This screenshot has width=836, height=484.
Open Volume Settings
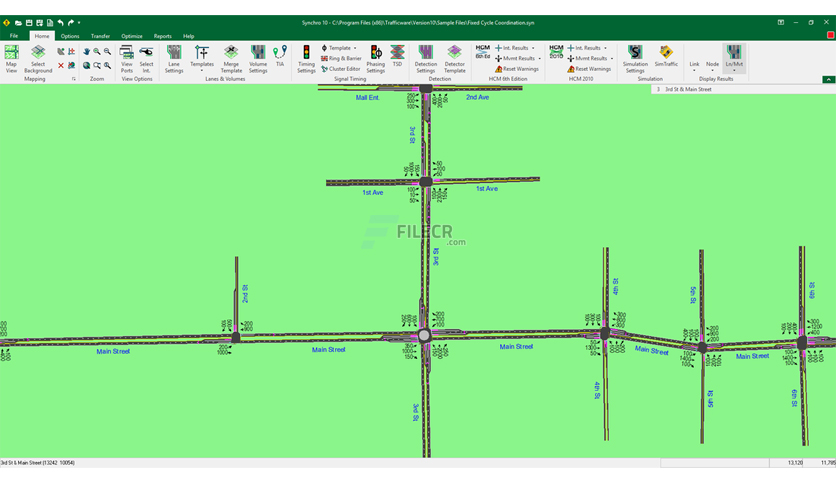click(258, 59)
